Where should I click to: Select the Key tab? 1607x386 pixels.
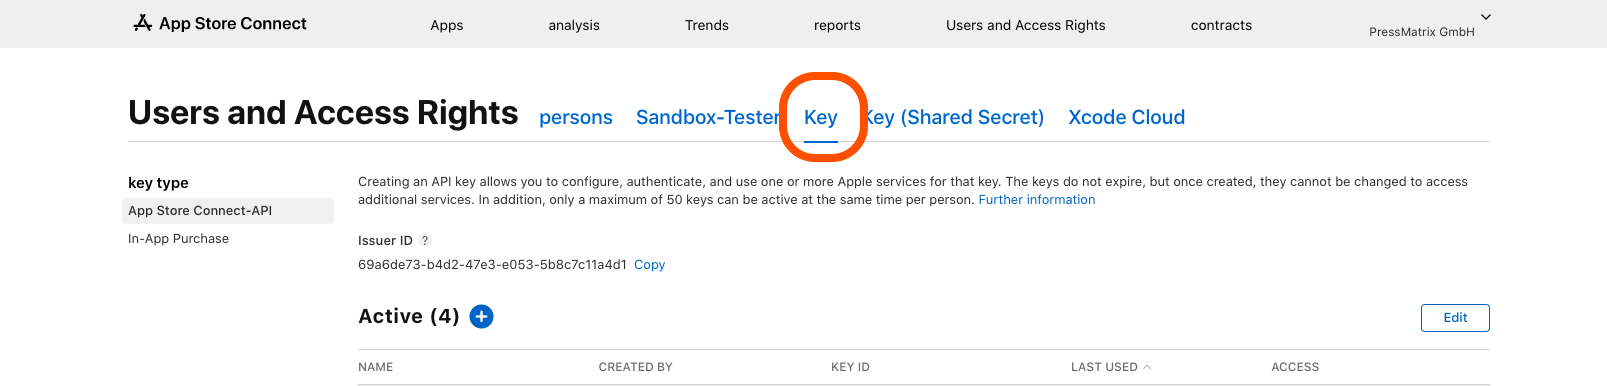click(821, 117)
